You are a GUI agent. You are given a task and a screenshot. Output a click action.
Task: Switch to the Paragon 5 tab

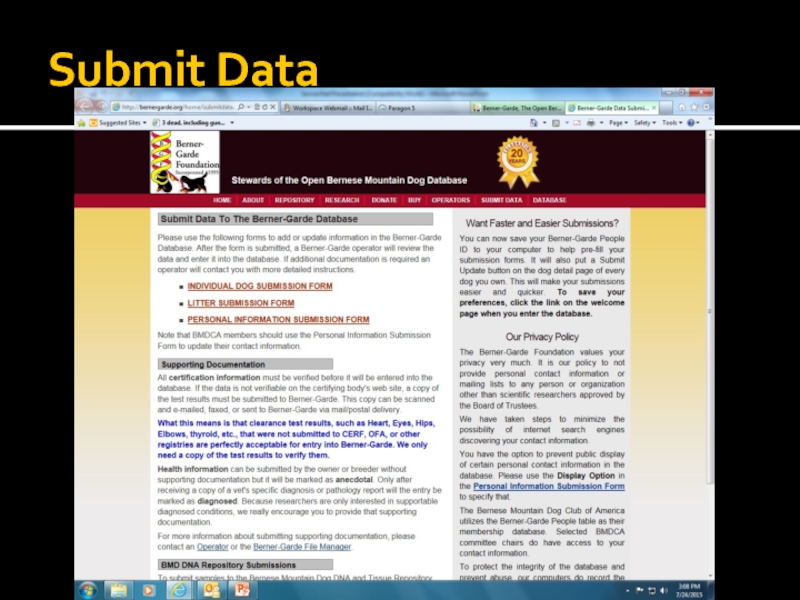(x=423, y=108)
